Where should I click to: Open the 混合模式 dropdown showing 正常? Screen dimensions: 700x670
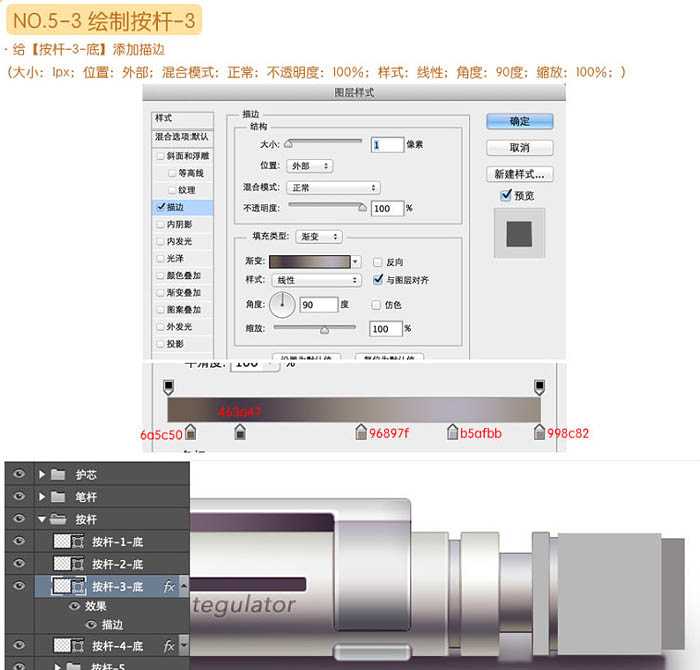(333, 187)
